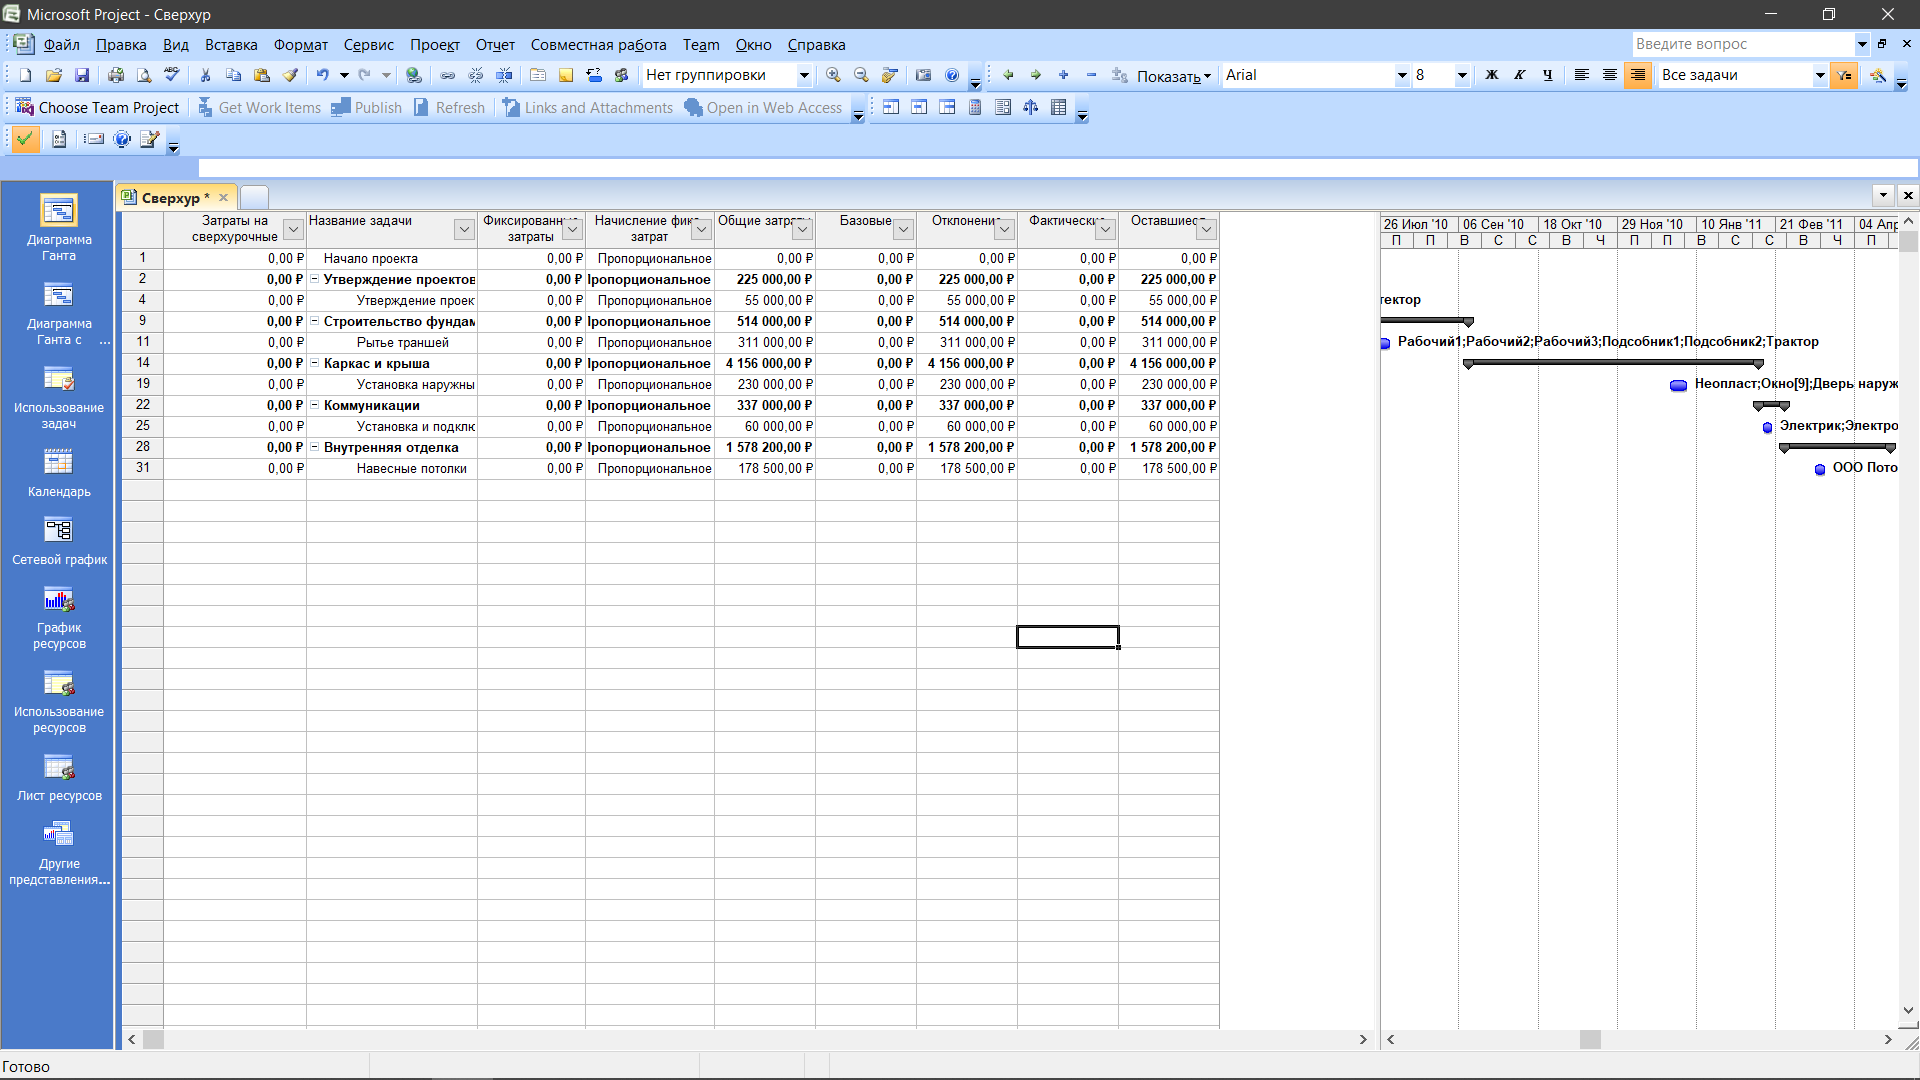This screenshot has width=1920, height=1080.
Task: Open the Arial font dropdown
Action: pos(1402,75)
